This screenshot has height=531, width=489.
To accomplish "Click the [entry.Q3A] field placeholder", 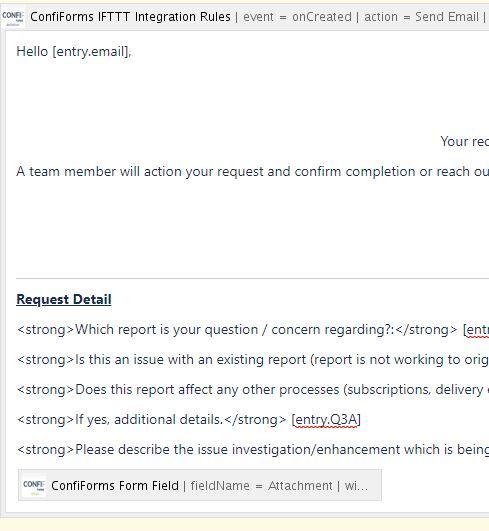I will point(326,420).
